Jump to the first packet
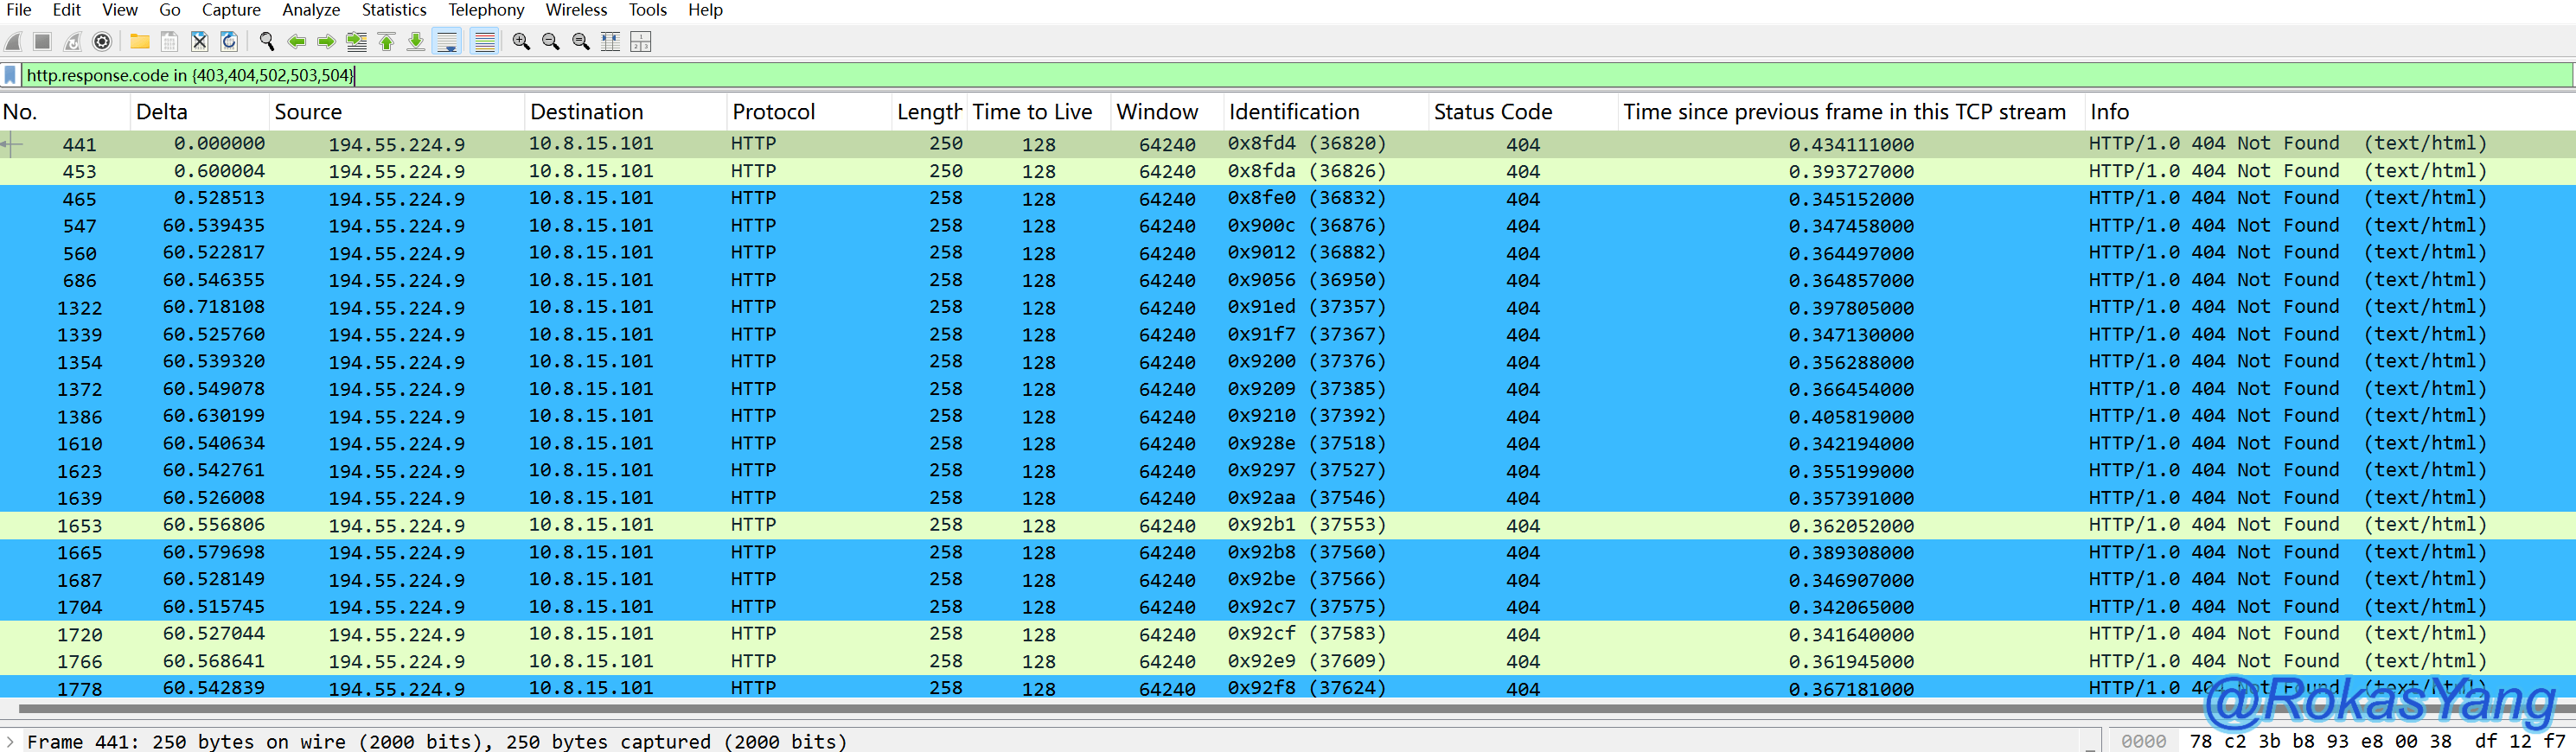This screenshot has width=2576, height=752. point(386,41)
